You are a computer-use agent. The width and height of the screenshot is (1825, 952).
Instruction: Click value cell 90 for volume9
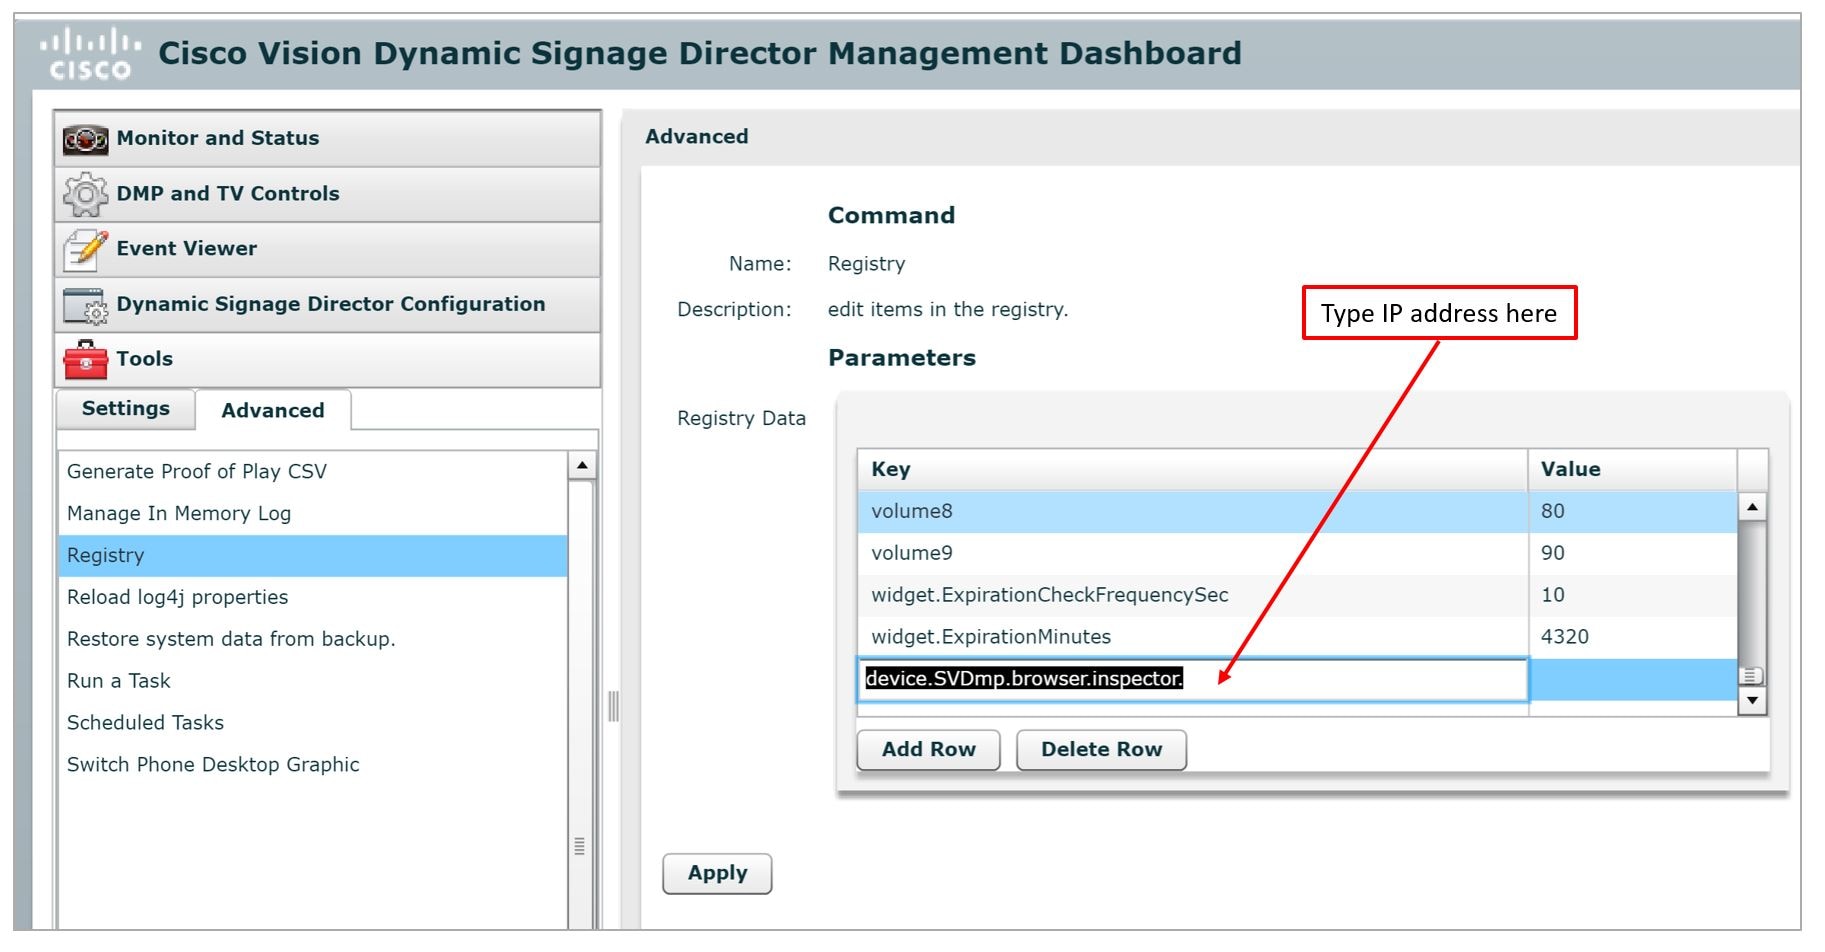click(1632, 554)
